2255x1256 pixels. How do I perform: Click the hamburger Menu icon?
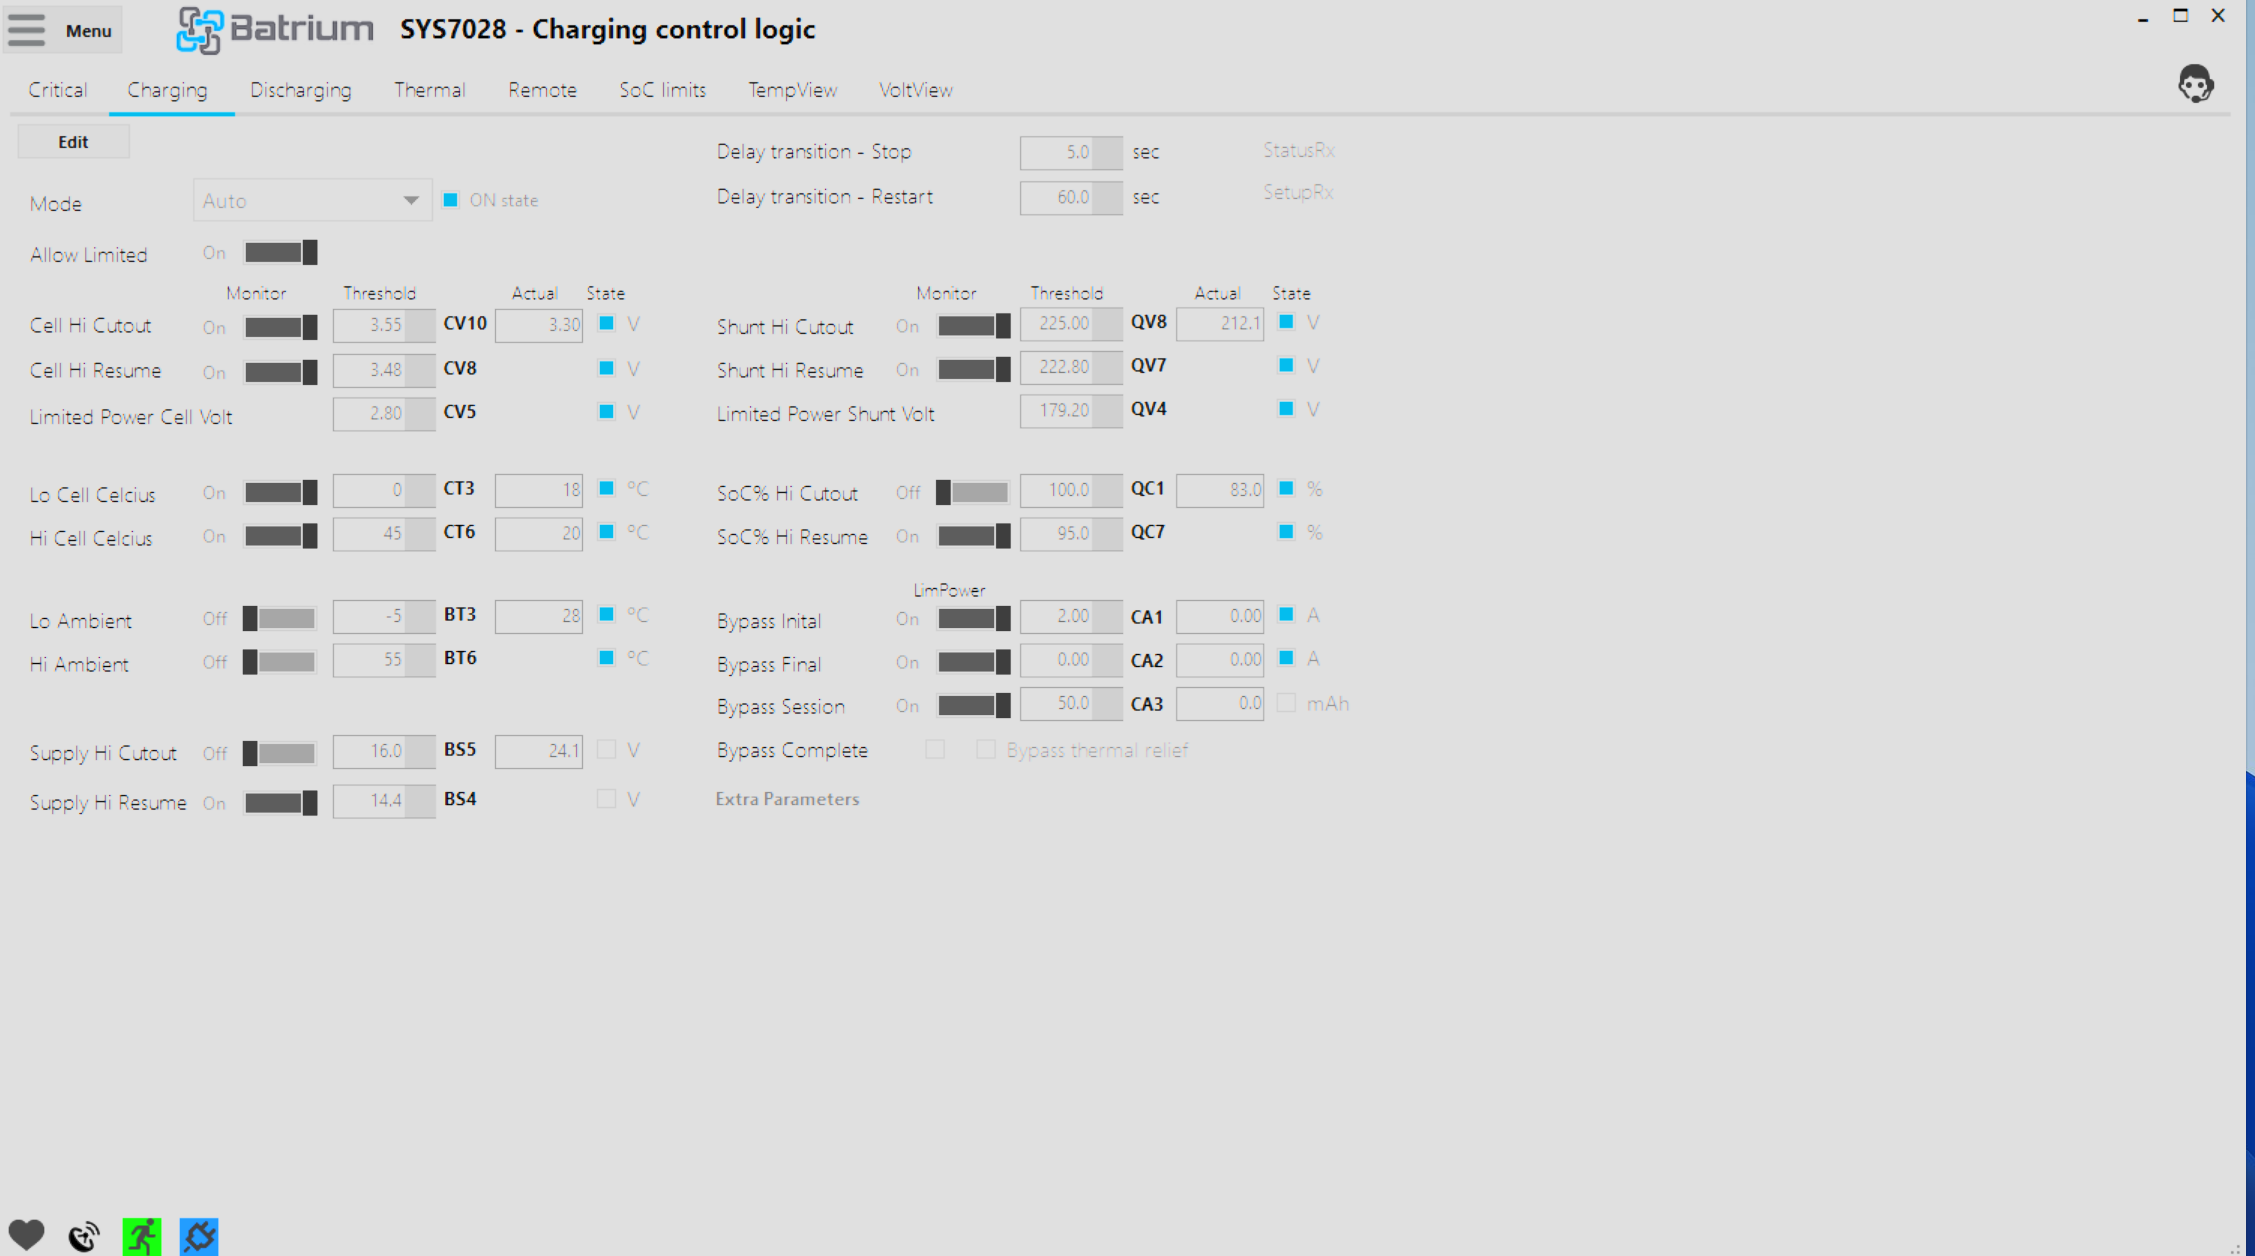[x=27, y=29]
